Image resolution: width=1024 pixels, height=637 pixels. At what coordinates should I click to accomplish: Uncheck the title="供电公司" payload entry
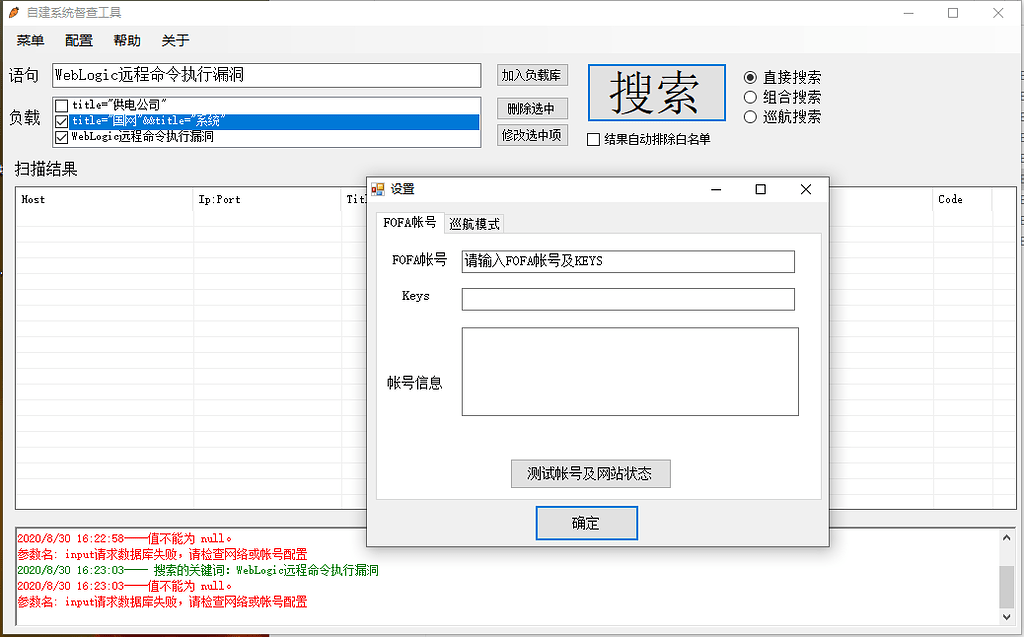pyautogui.click(x=63, y=105)
